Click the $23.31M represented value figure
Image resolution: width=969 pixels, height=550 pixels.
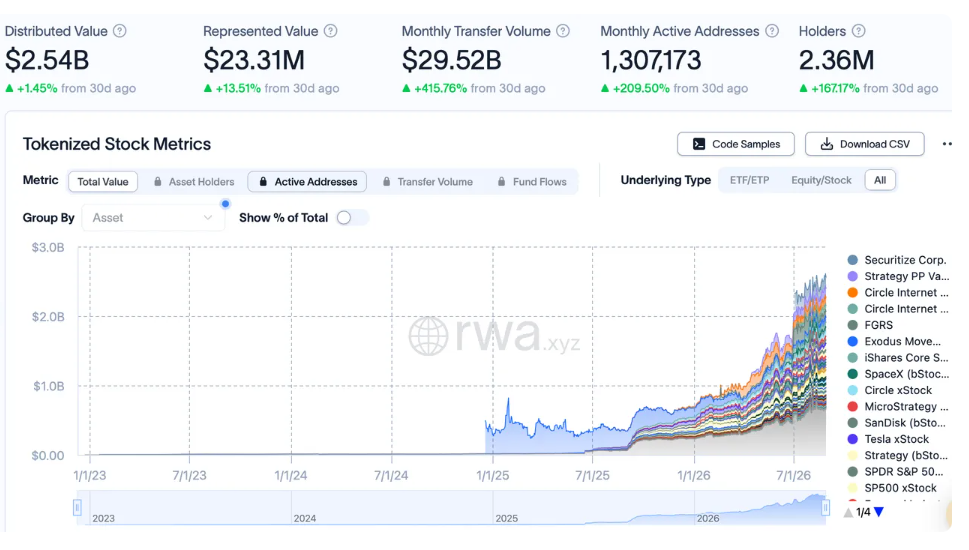254,60
